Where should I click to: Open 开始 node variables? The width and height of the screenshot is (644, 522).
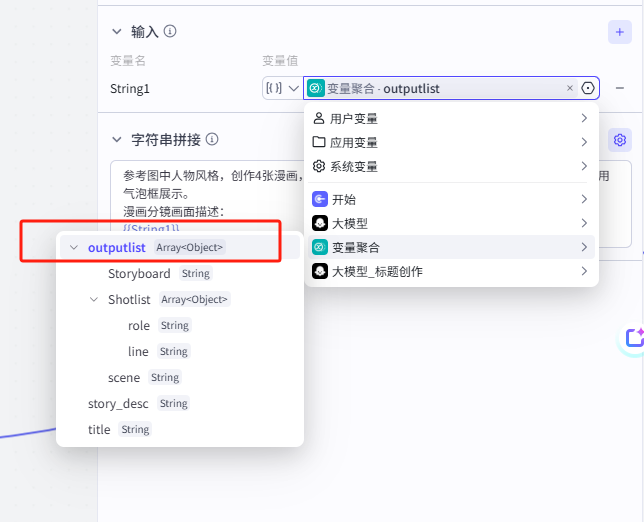tap(451, 200)
